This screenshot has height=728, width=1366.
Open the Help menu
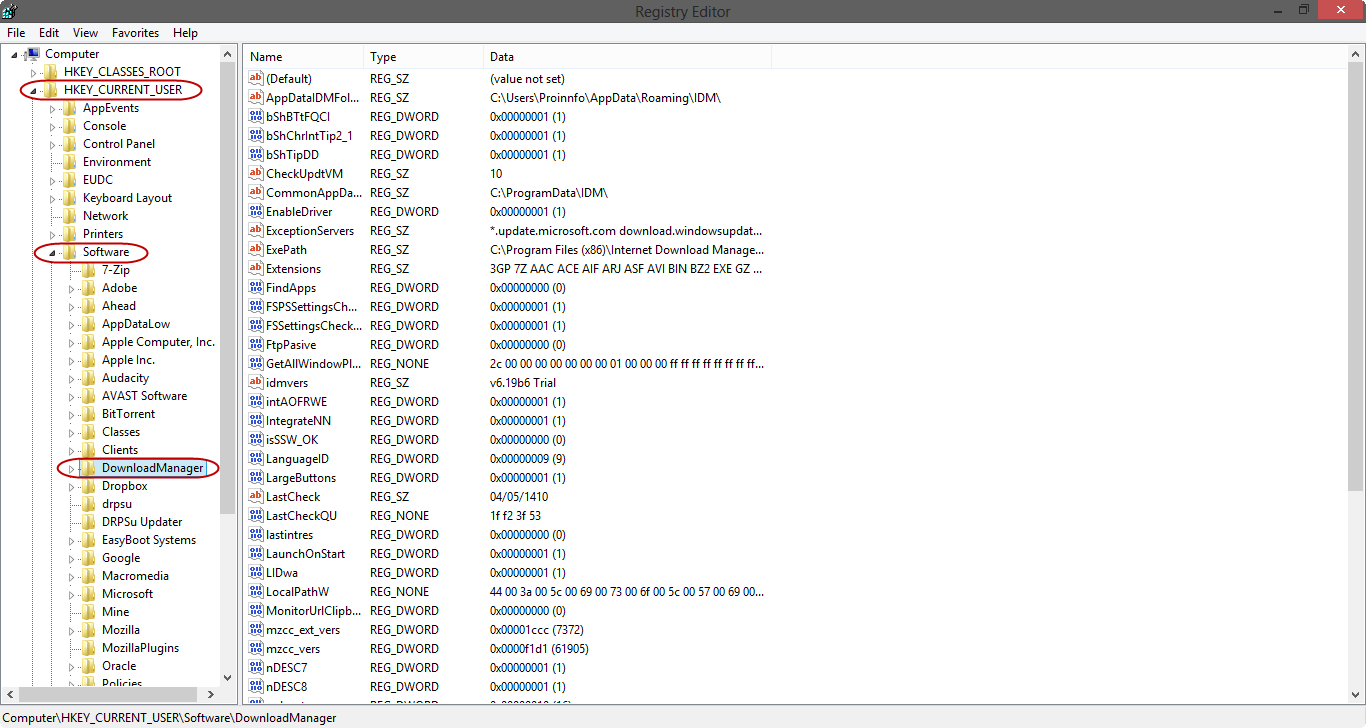[x=186, y=33]
